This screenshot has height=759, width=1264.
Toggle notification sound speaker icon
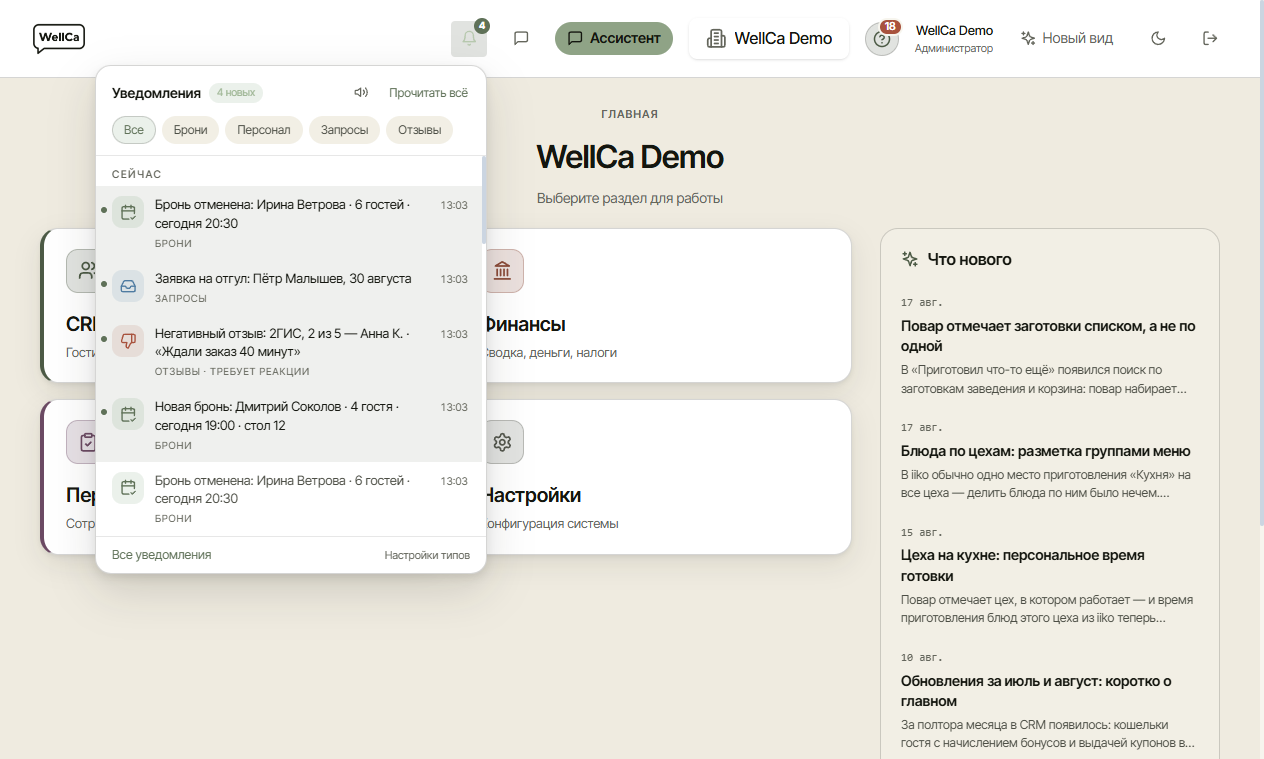[361, 93]
